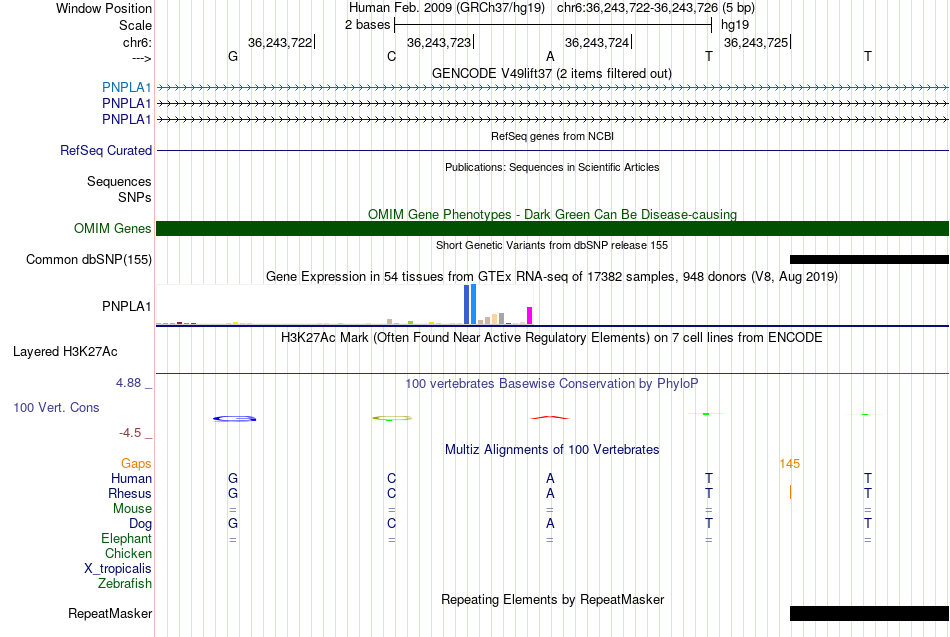Click 'Gene Expression in 54 tissues' title

(552, 276)
